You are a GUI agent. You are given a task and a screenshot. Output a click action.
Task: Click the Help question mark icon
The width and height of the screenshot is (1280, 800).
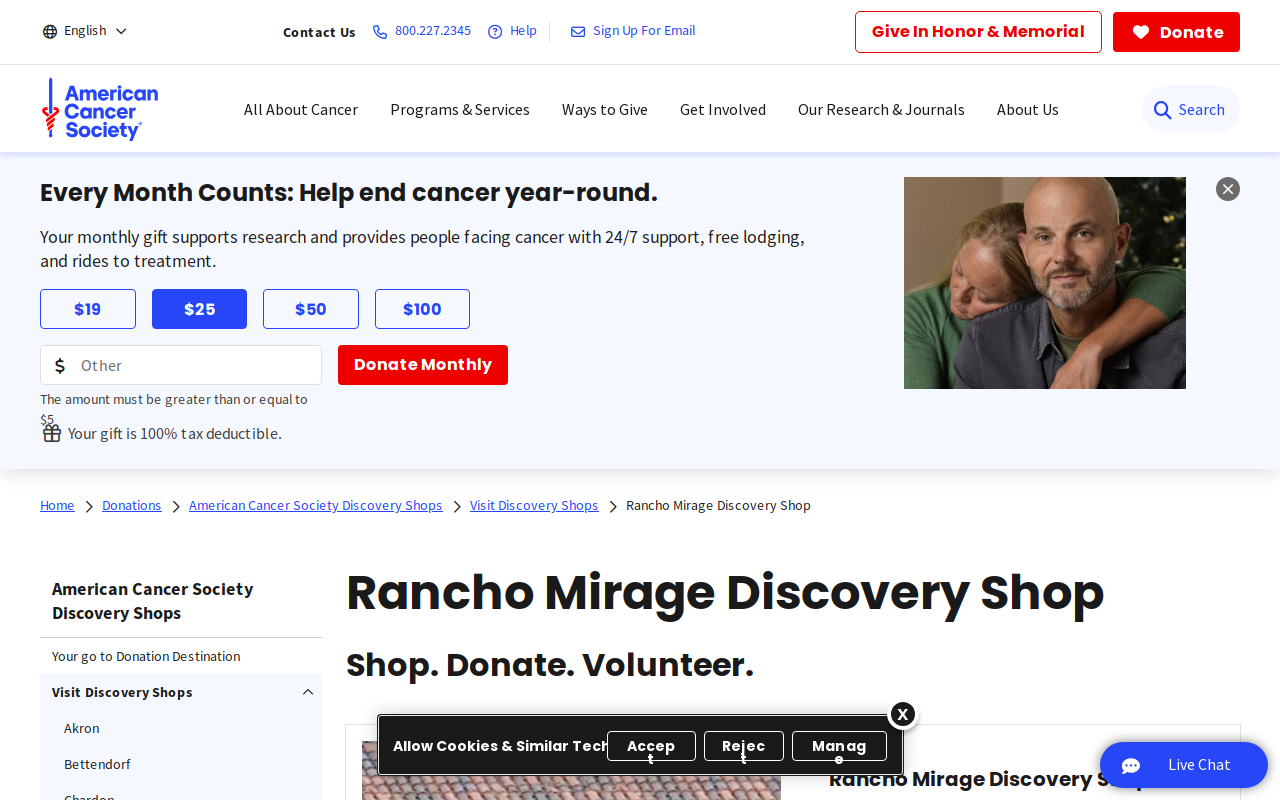click(x=495, y=32)
